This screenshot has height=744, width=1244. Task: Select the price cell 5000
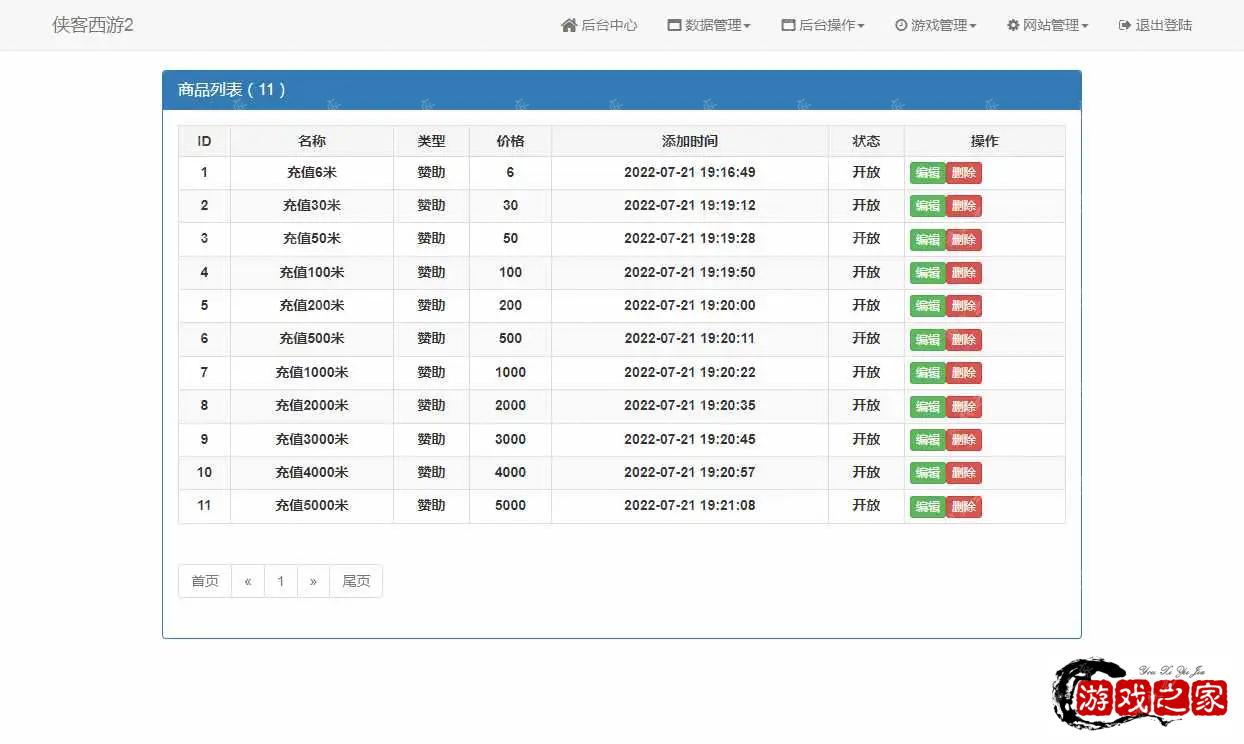click(510, 505)
